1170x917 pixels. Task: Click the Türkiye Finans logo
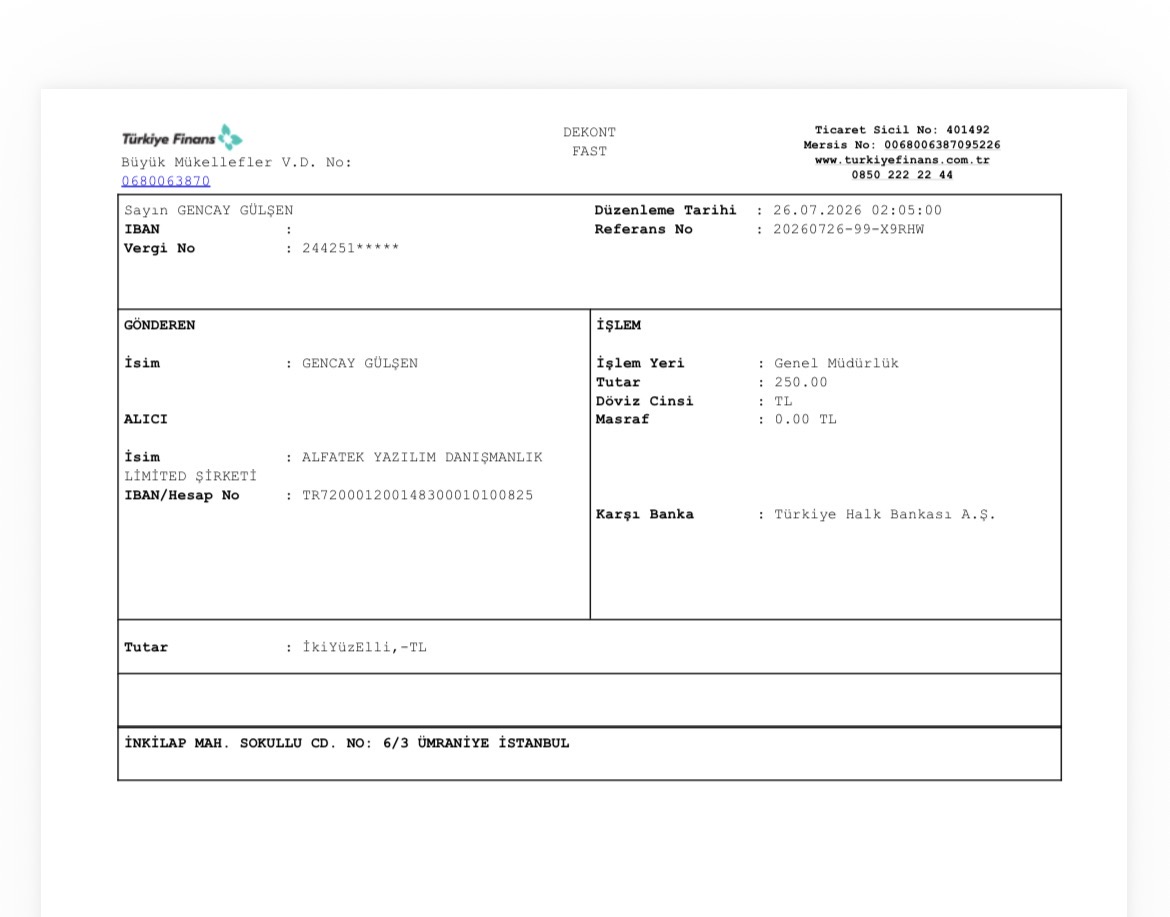point(182,138)
